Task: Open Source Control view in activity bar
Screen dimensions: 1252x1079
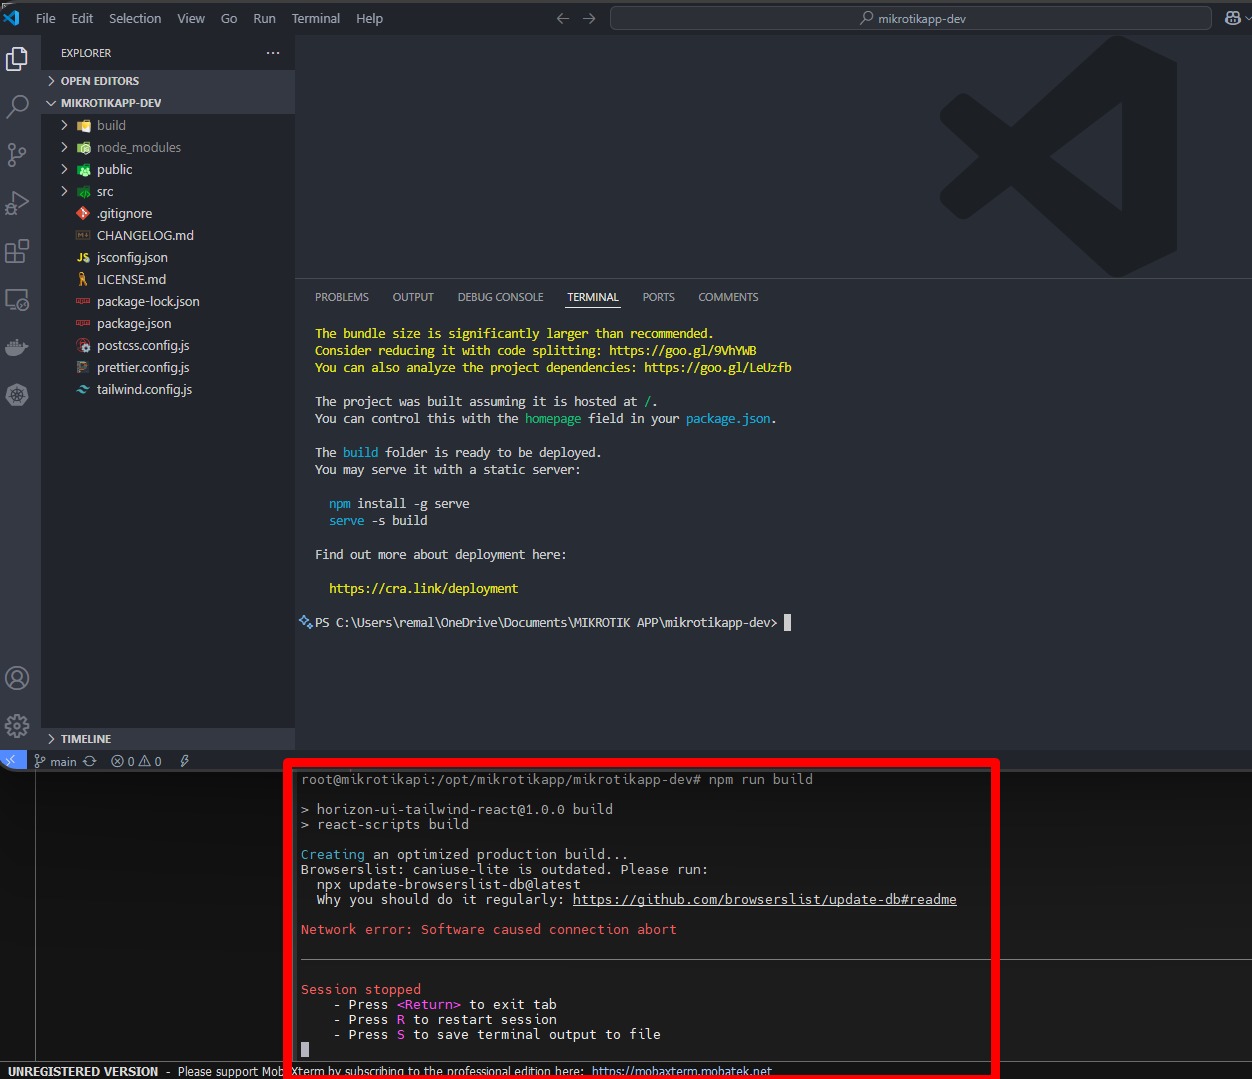Action: (x=17, y=155)
